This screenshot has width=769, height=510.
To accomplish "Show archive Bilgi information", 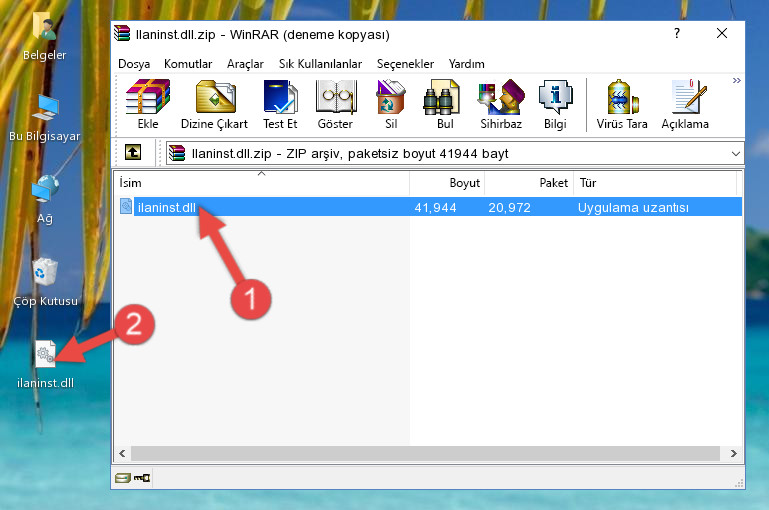I will point(555,104).
